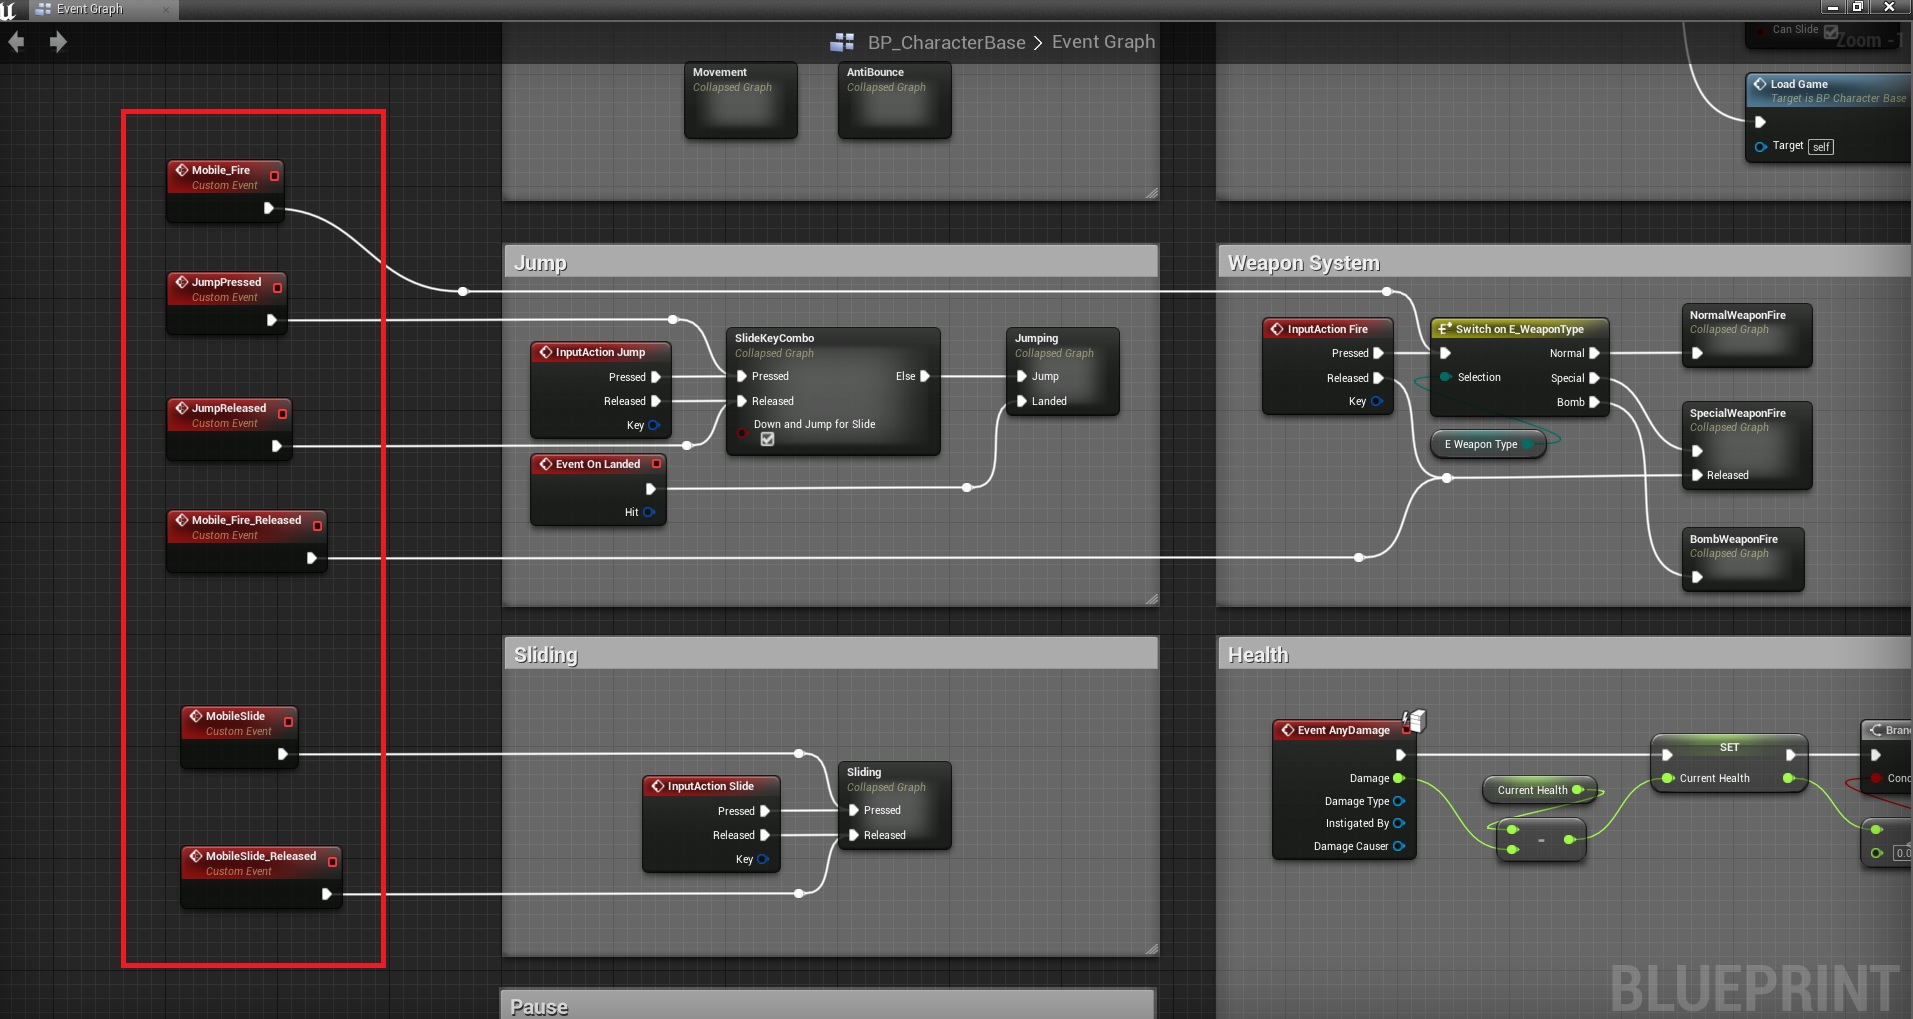Screen dimensions: 1913x1019
Task: Click BP_CharacterBase in the breadcrumb
Action: tap(946, 42)
